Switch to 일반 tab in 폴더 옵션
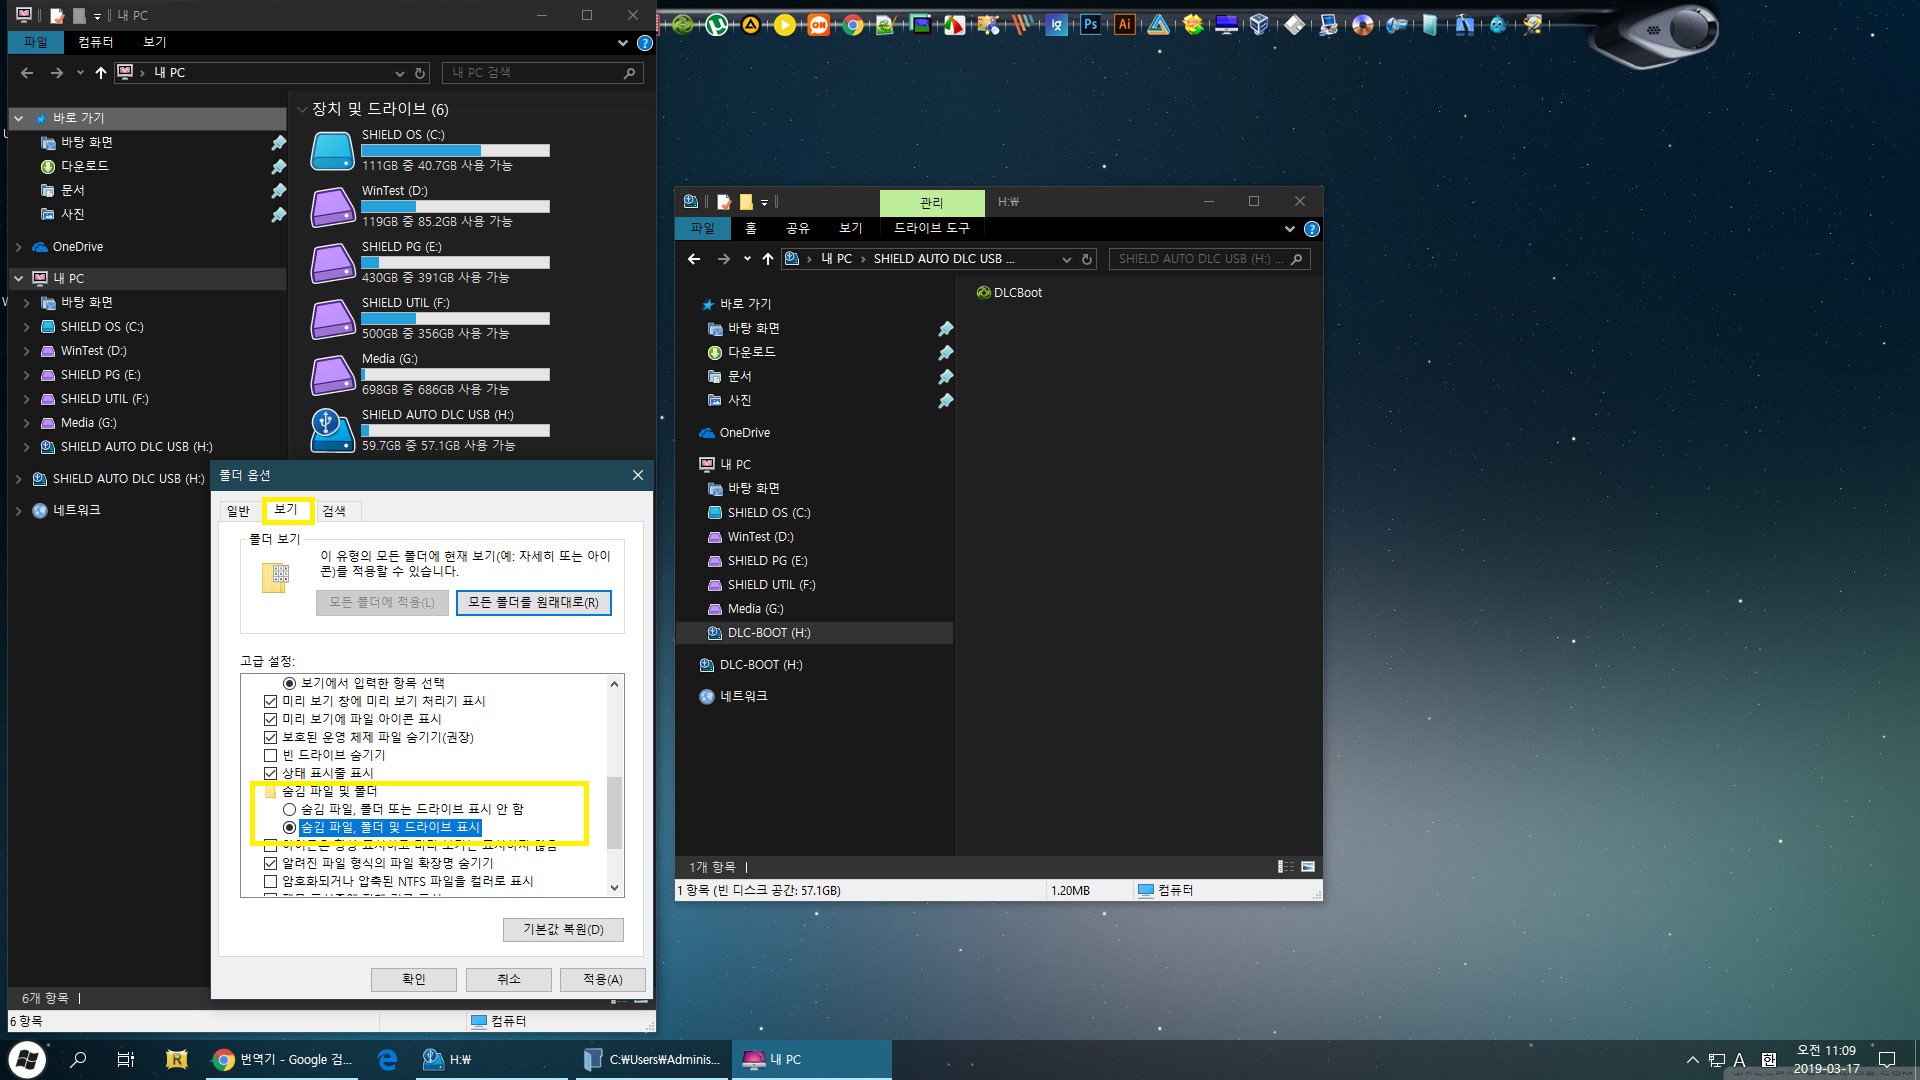 point(238,511)
